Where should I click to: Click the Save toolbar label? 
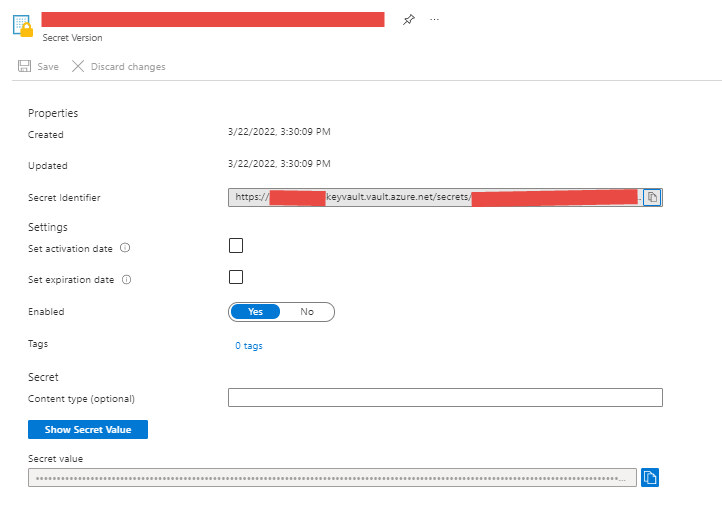[x=48, y=67]
